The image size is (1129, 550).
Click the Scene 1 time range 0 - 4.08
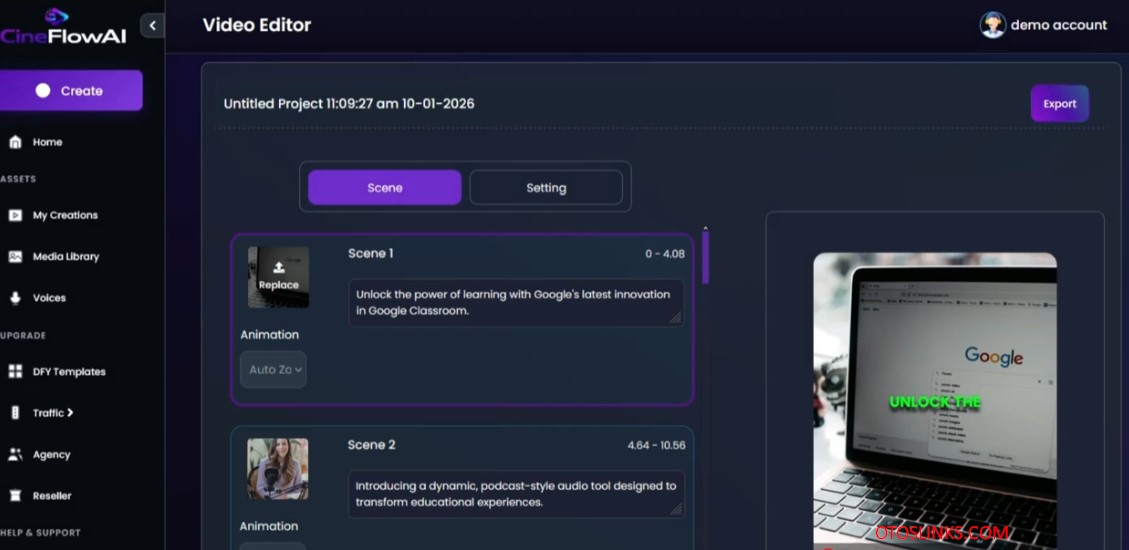point(665,254)
